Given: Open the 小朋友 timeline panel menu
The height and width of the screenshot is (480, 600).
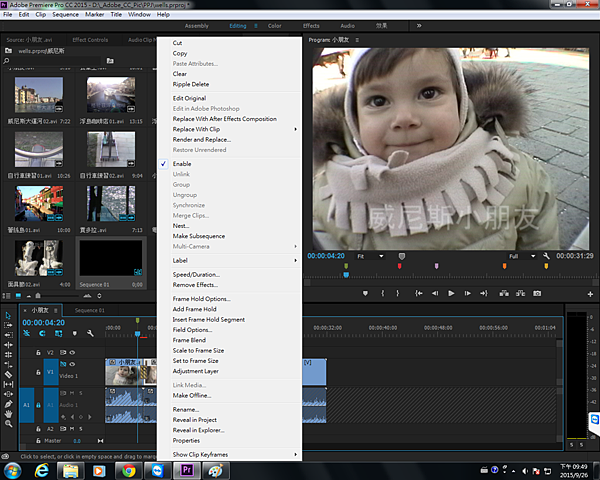Looking at the screenshot, I should coord(55,310).
